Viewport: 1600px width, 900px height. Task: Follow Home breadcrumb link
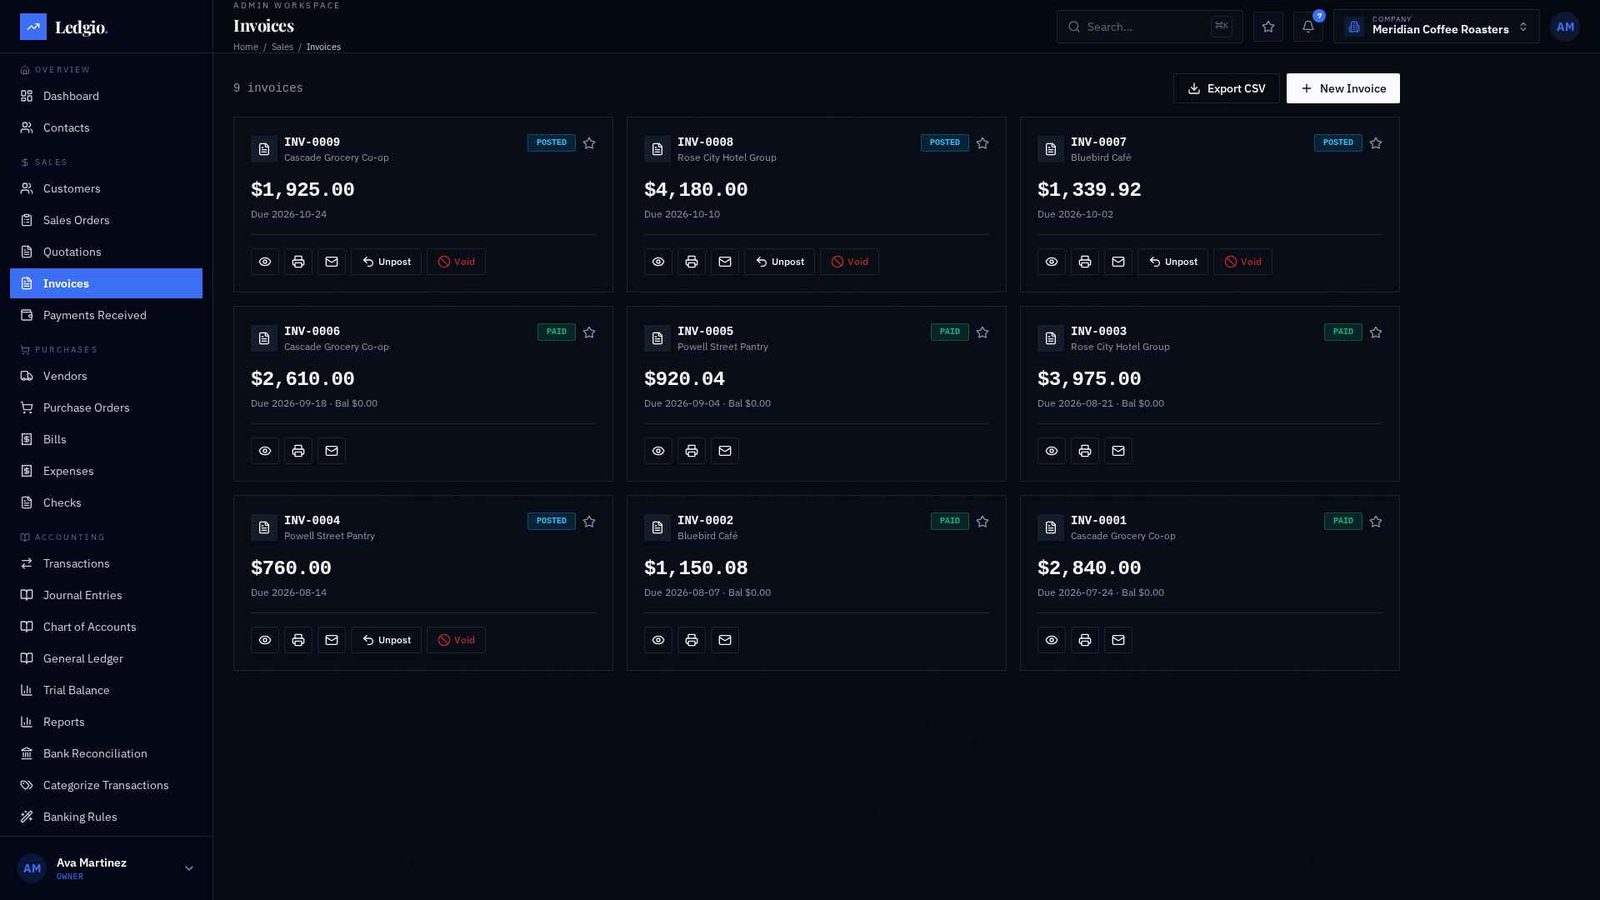click(x=246, y=47)
